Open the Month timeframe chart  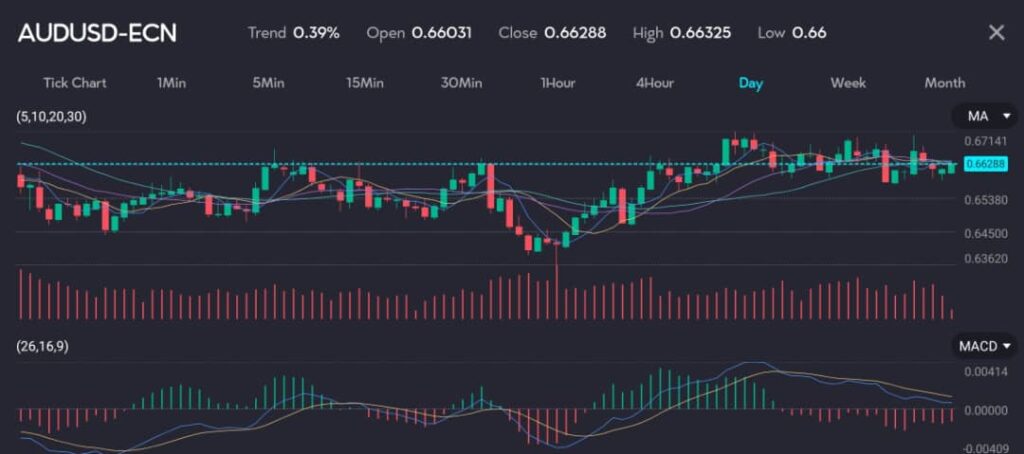click(944, 83)
